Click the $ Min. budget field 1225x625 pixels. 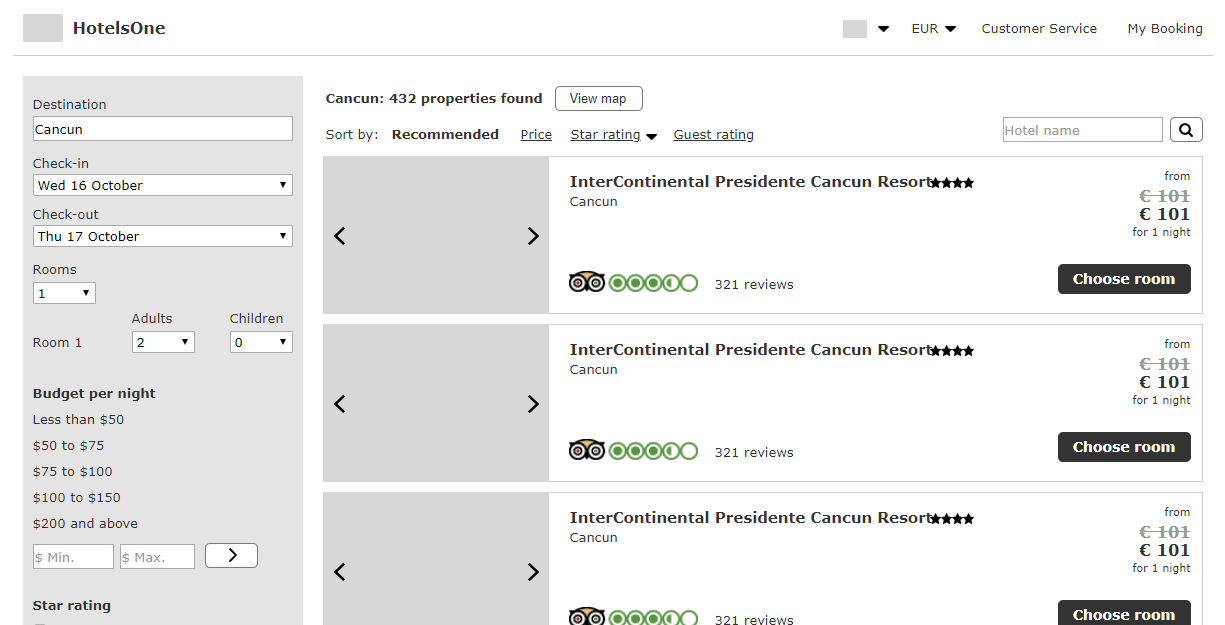coord(74,557)
